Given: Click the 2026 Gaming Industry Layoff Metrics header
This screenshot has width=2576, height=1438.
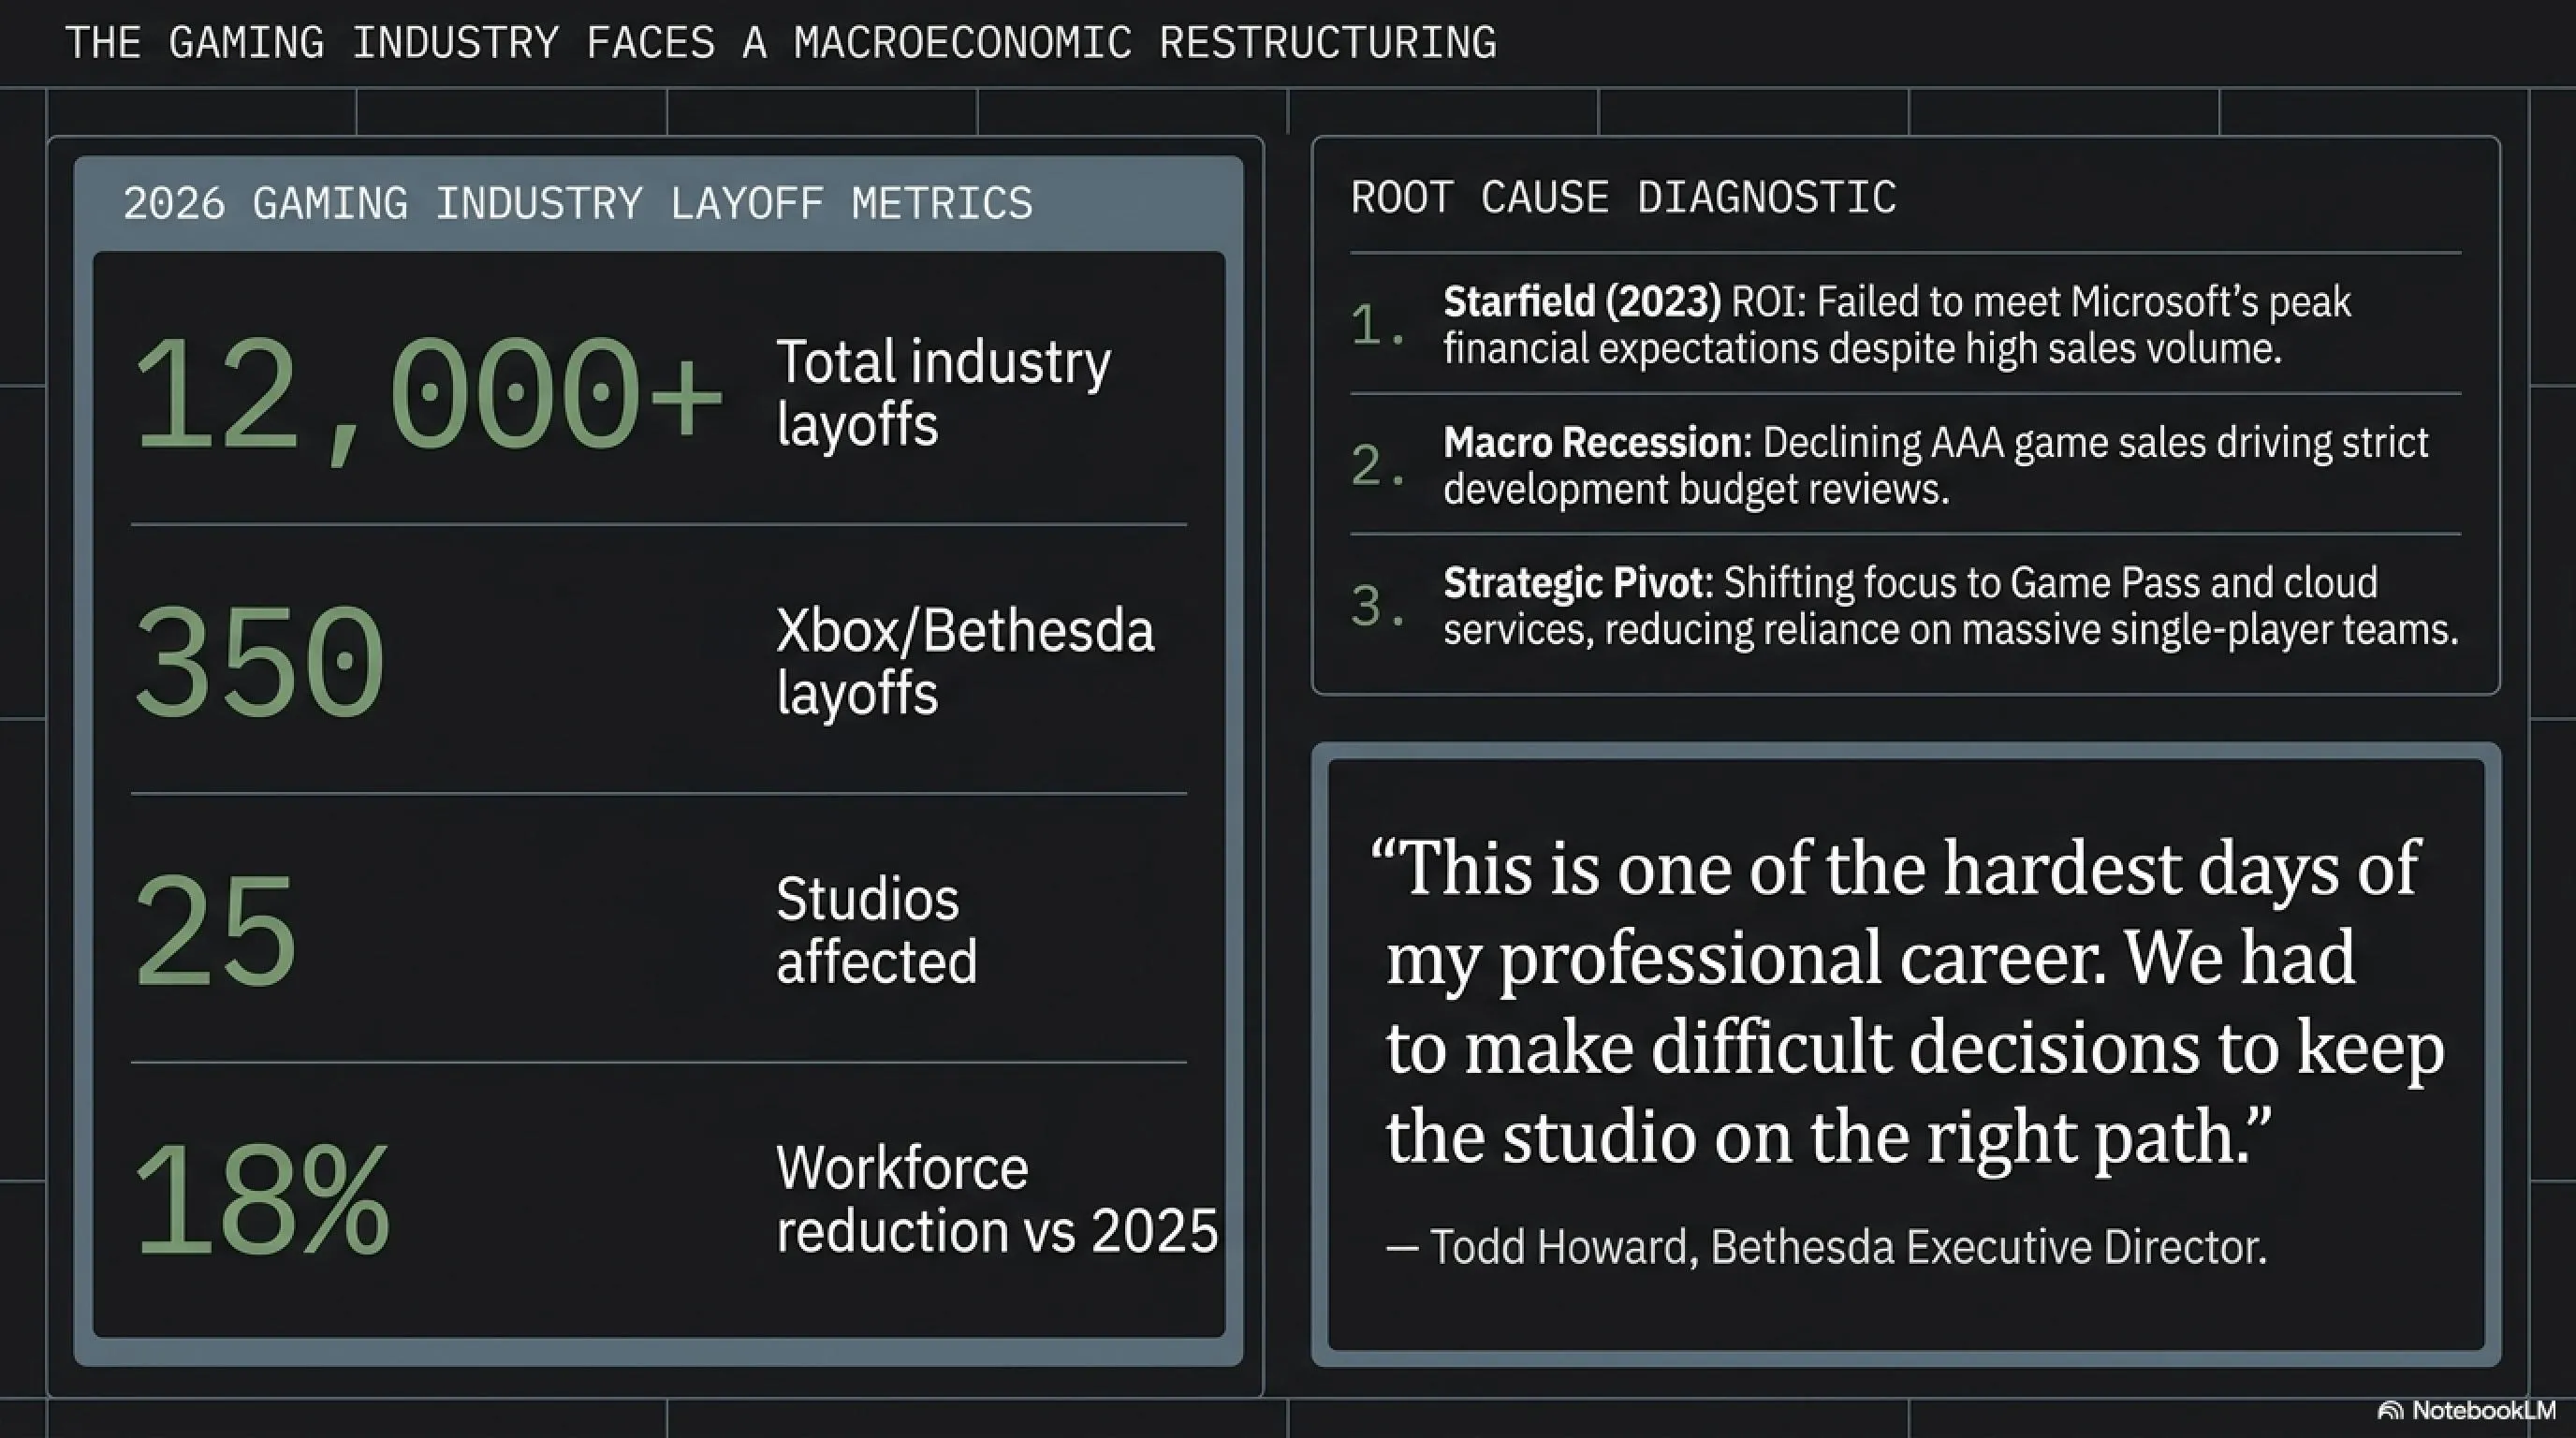Looking at the screenshot, I should [578, 203].
